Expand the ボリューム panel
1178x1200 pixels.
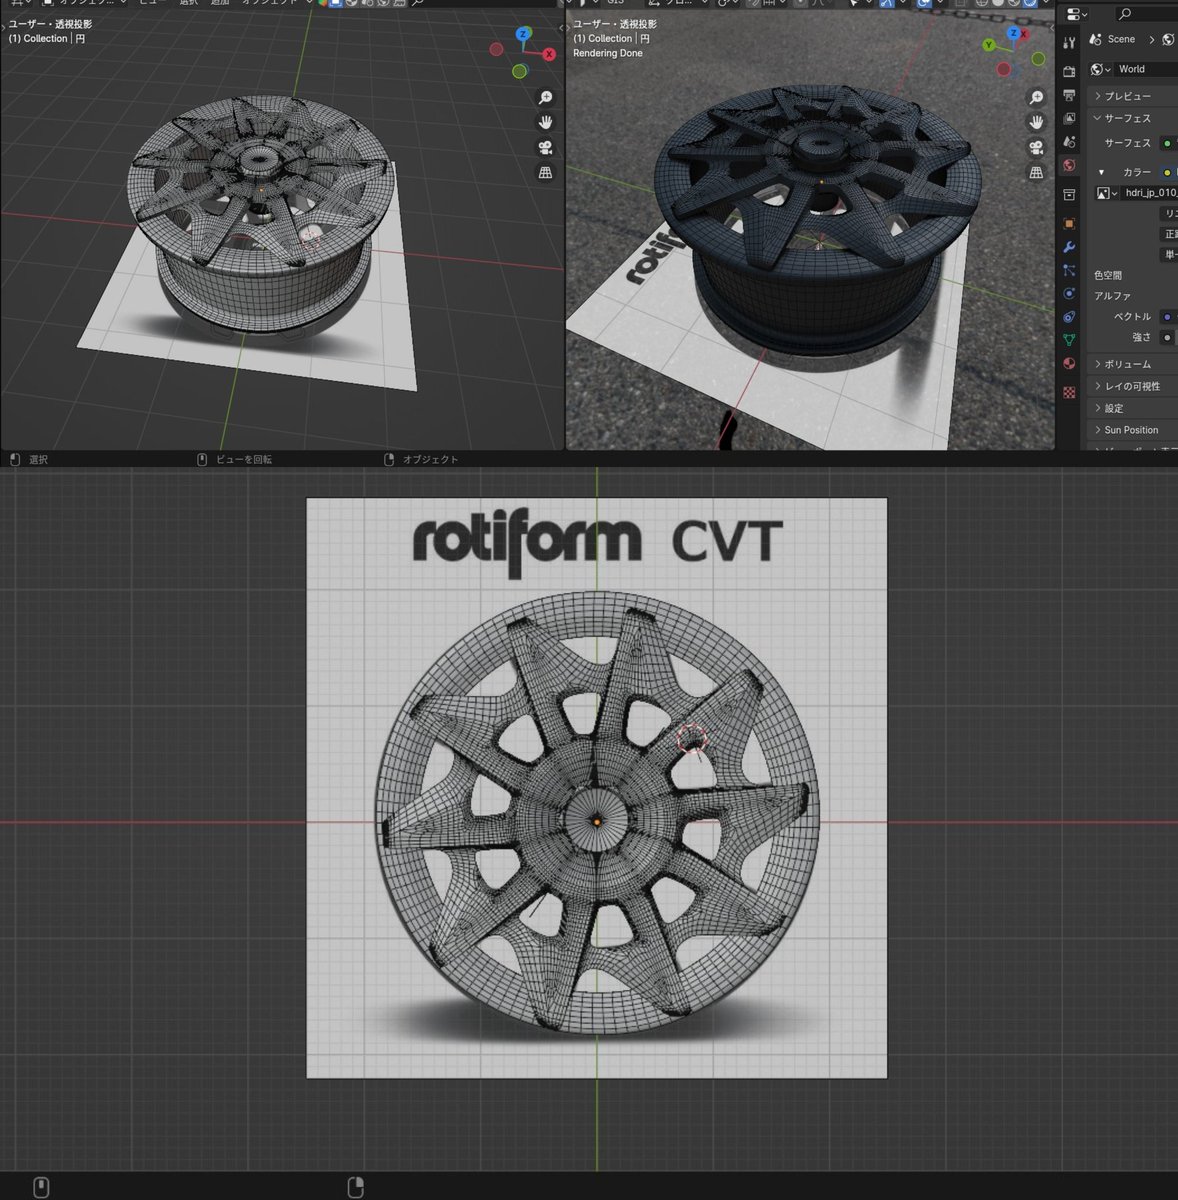pyautogui.click(x=1131, y=364)
